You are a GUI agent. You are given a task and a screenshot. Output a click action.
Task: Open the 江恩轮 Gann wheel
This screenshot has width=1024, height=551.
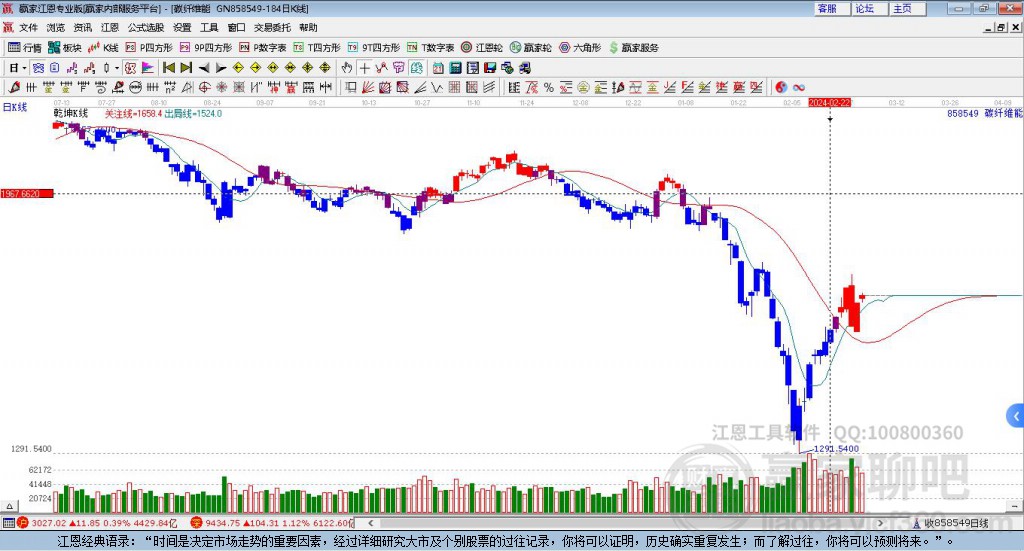point(482,48)
